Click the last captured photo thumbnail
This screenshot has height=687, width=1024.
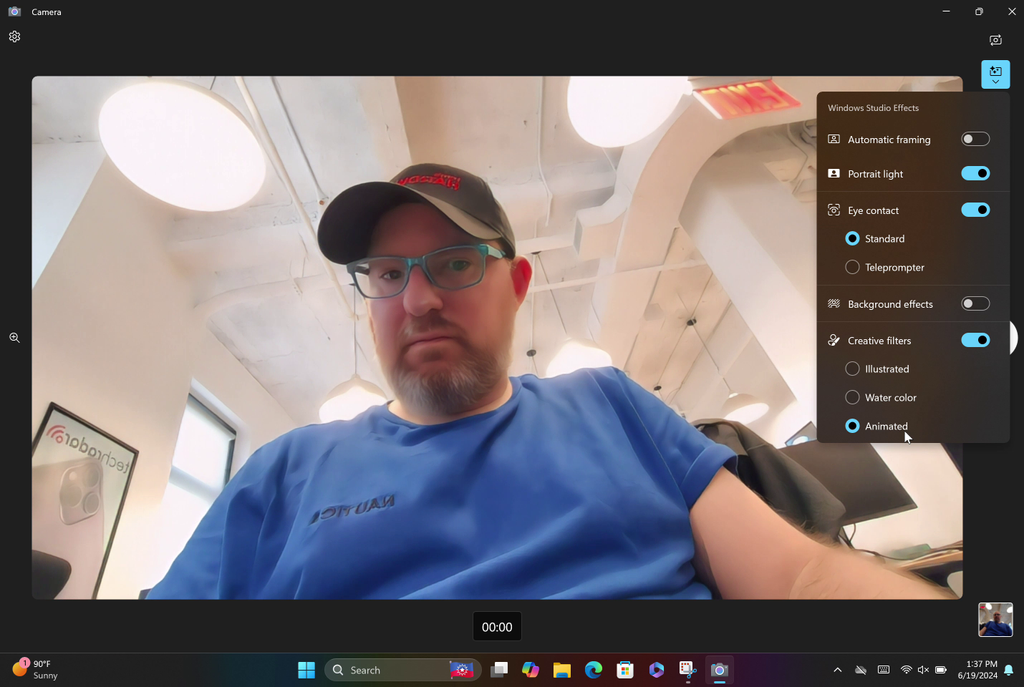pos(995,619)
